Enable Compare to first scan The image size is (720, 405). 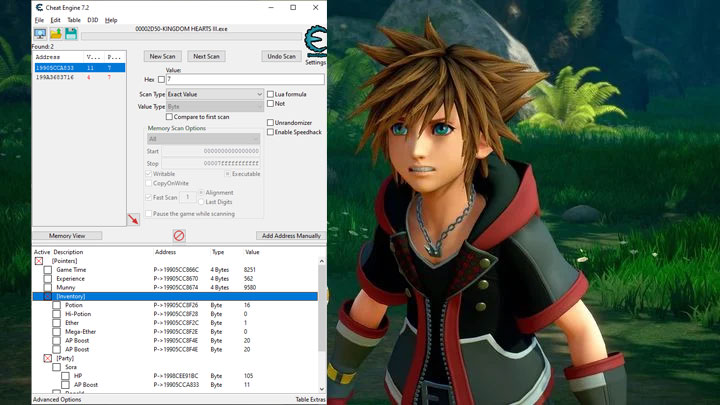[x=169, y=117]
